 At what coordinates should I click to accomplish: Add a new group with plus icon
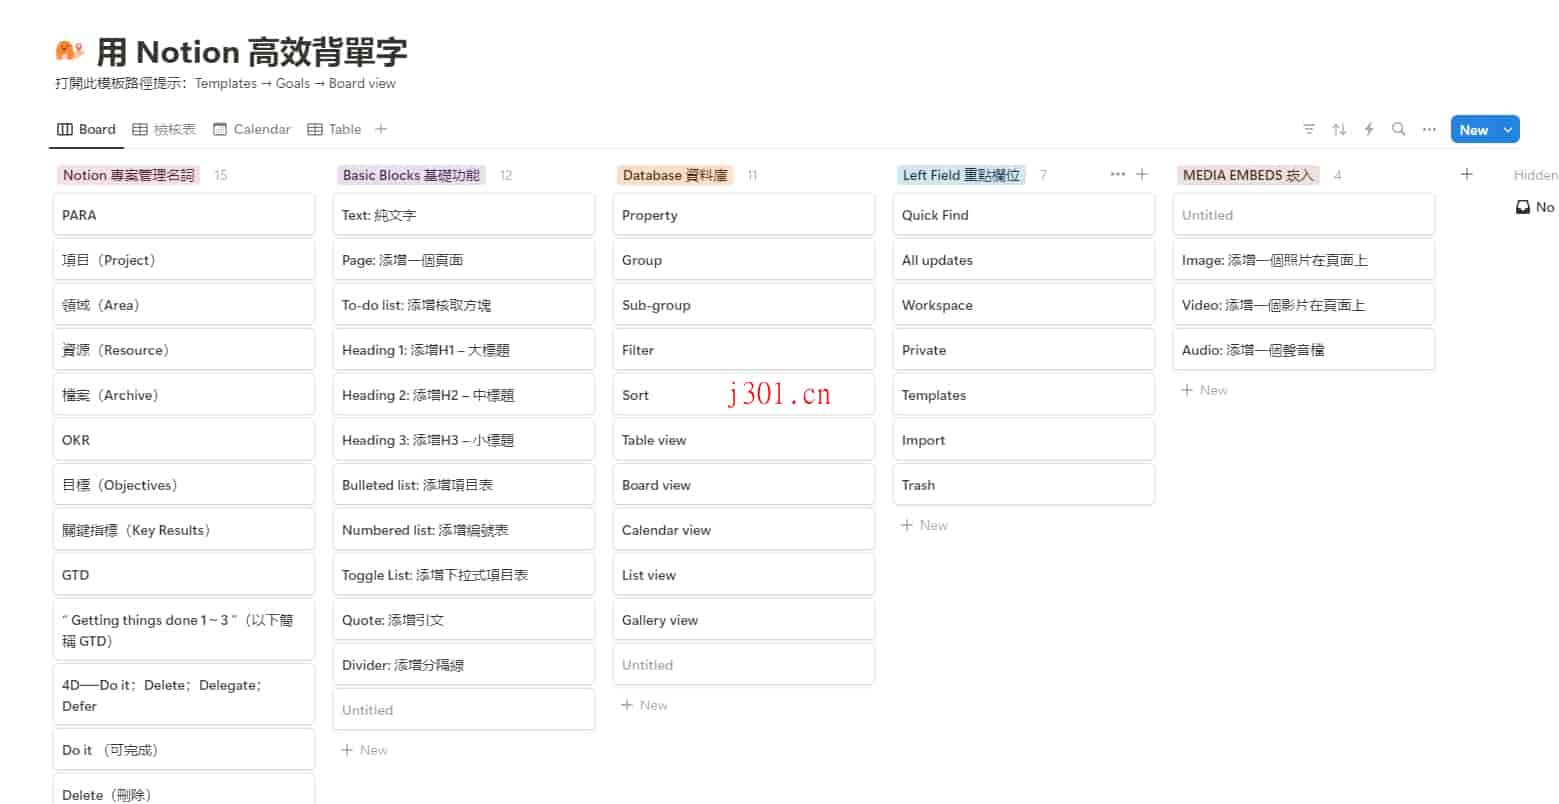pyautogui.click(x=1466, y=174)
